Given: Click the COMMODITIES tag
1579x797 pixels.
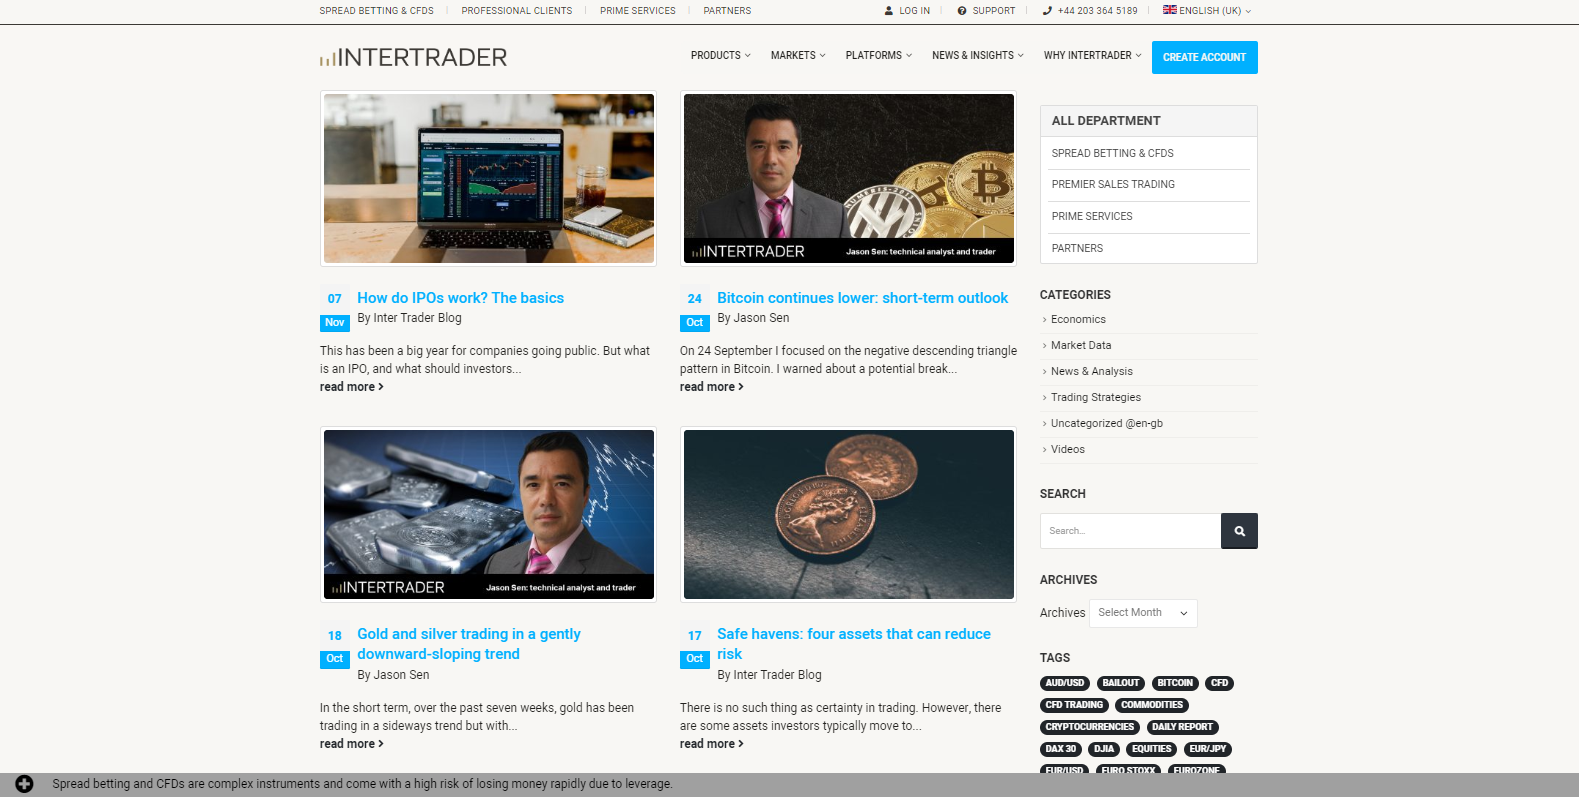Looking at the screenshot, I should (1152, 706).
